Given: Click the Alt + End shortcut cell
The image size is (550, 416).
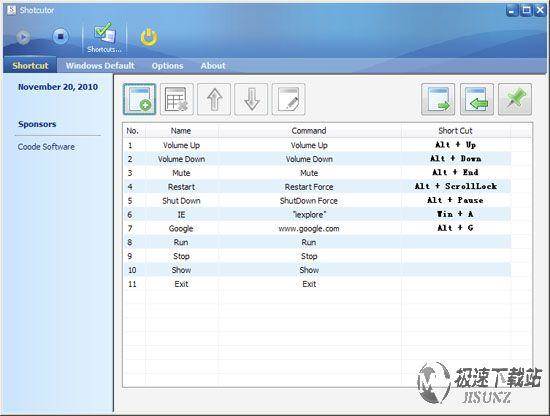Looking at the screenshot, I should pyautogui.click(x=455, y=172).
